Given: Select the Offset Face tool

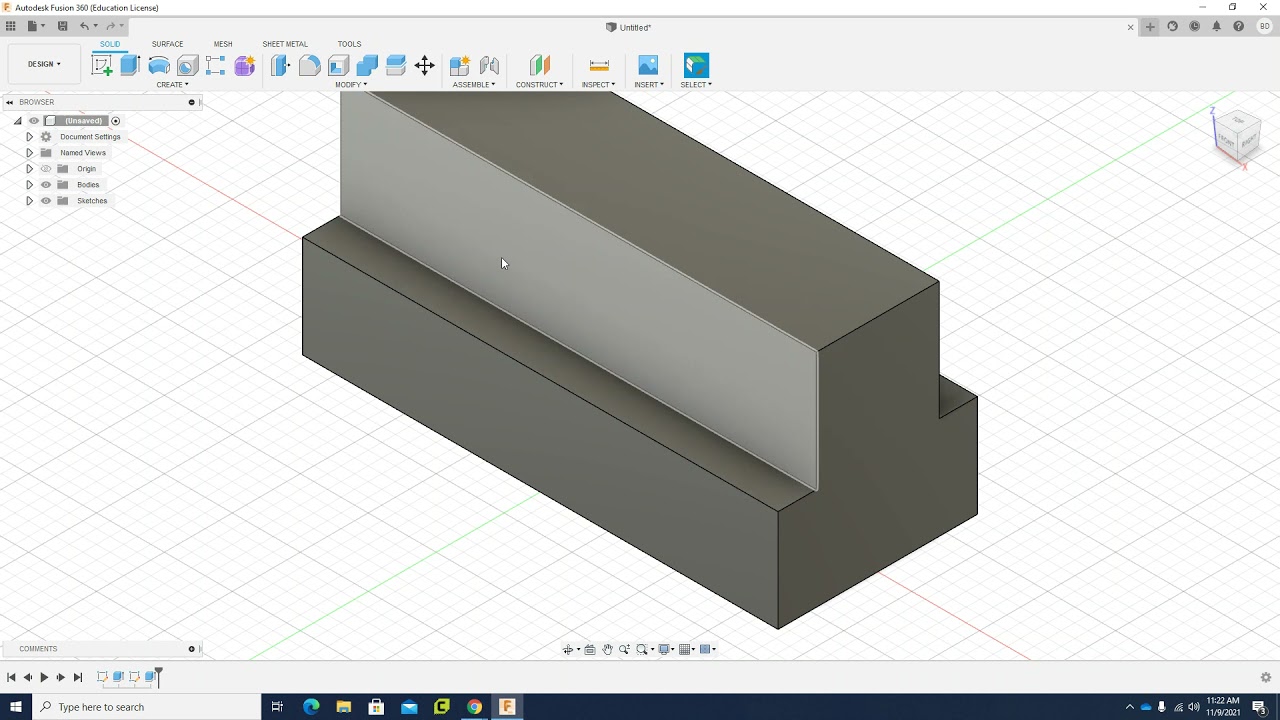Looking at the screenshot, I should pyautogui.click(x=396, y=66).
